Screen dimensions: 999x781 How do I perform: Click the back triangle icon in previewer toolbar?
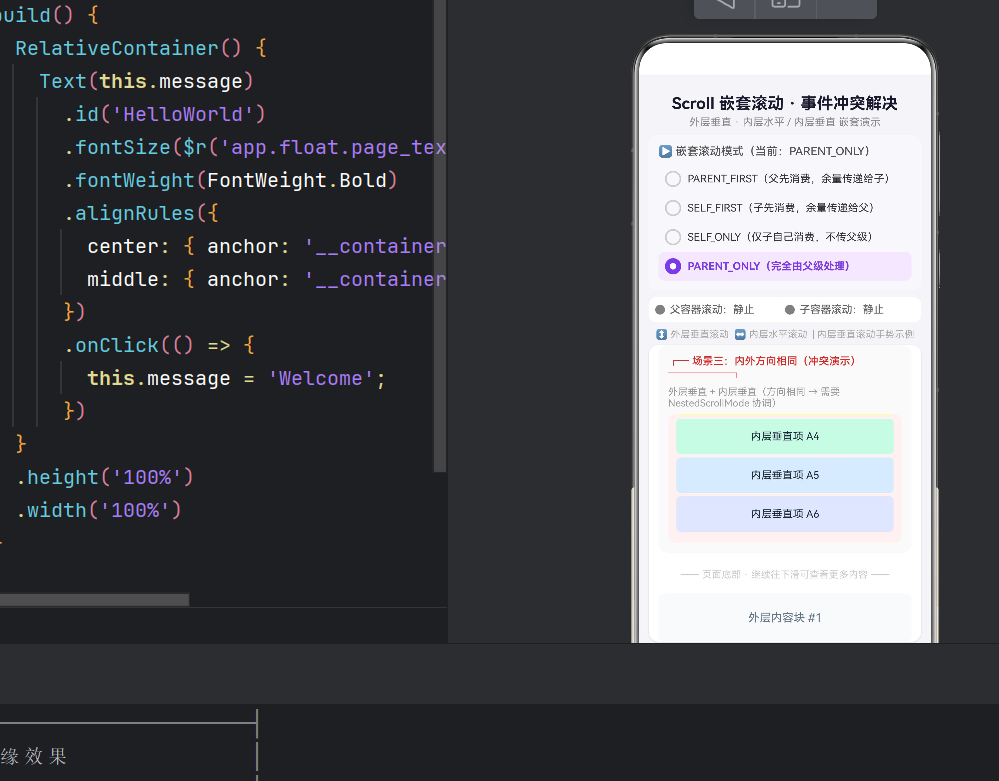(724, 3)
